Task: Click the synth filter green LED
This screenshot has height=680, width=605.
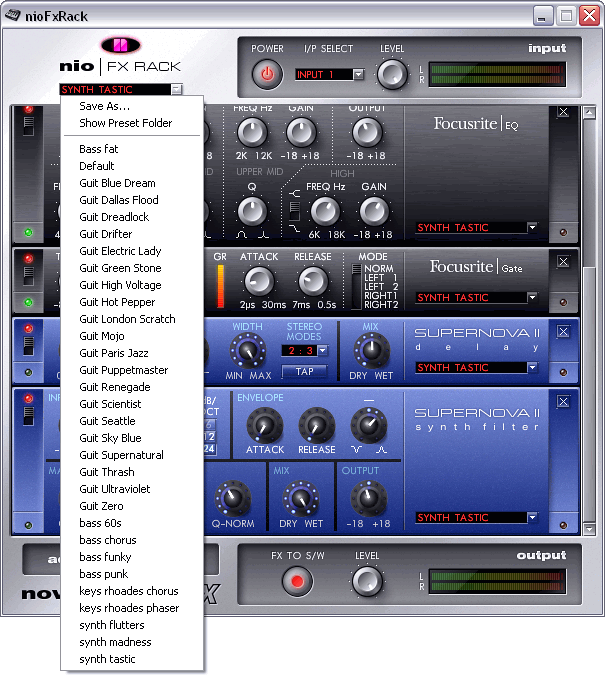Action: tap(29, 526)
